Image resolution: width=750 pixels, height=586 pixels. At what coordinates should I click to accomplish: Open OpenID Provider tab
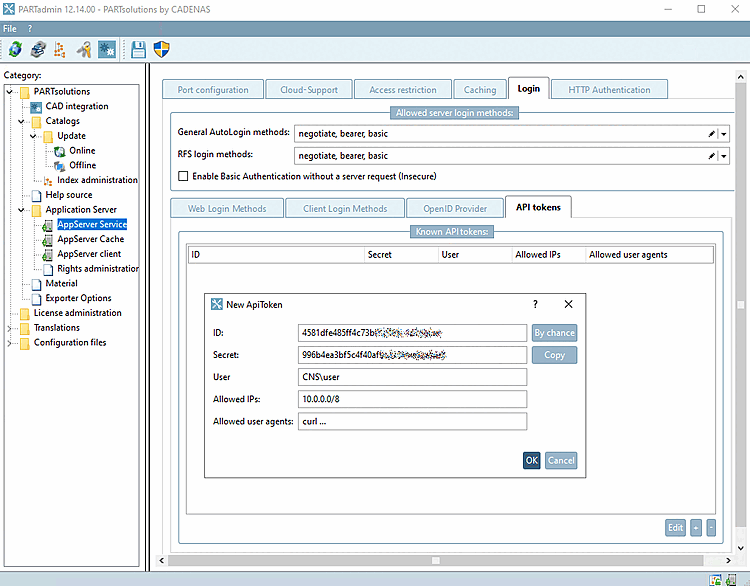point(455,209)
